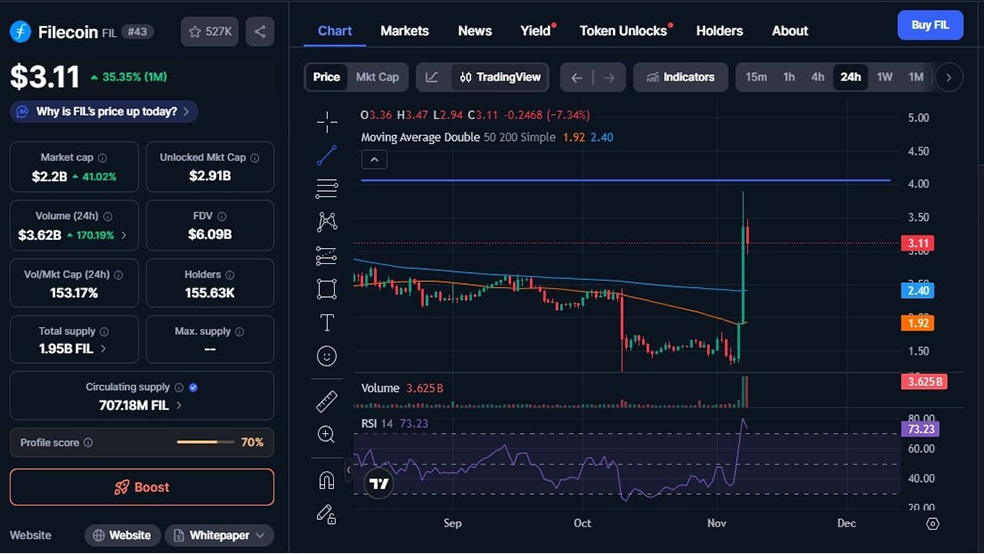The width and height of the screenshot is (984, 554).
Task: Select the crosshair cursor tool
Action: 326,122
